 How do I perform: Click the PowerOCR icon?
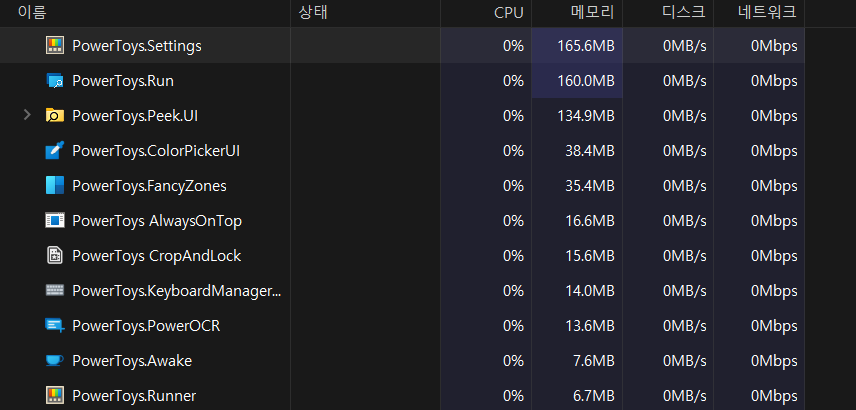tap(54, 326)
